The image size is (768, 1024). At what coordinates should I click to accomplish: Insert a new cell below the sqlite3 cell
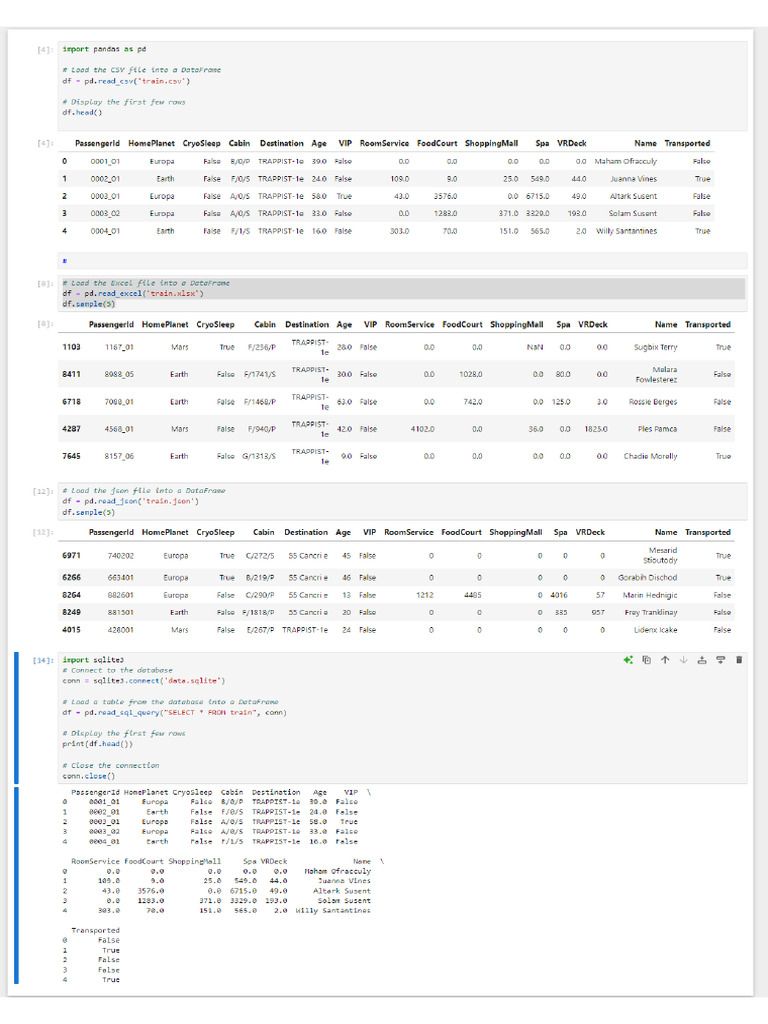pyautogui.click(x=720, y=660)
